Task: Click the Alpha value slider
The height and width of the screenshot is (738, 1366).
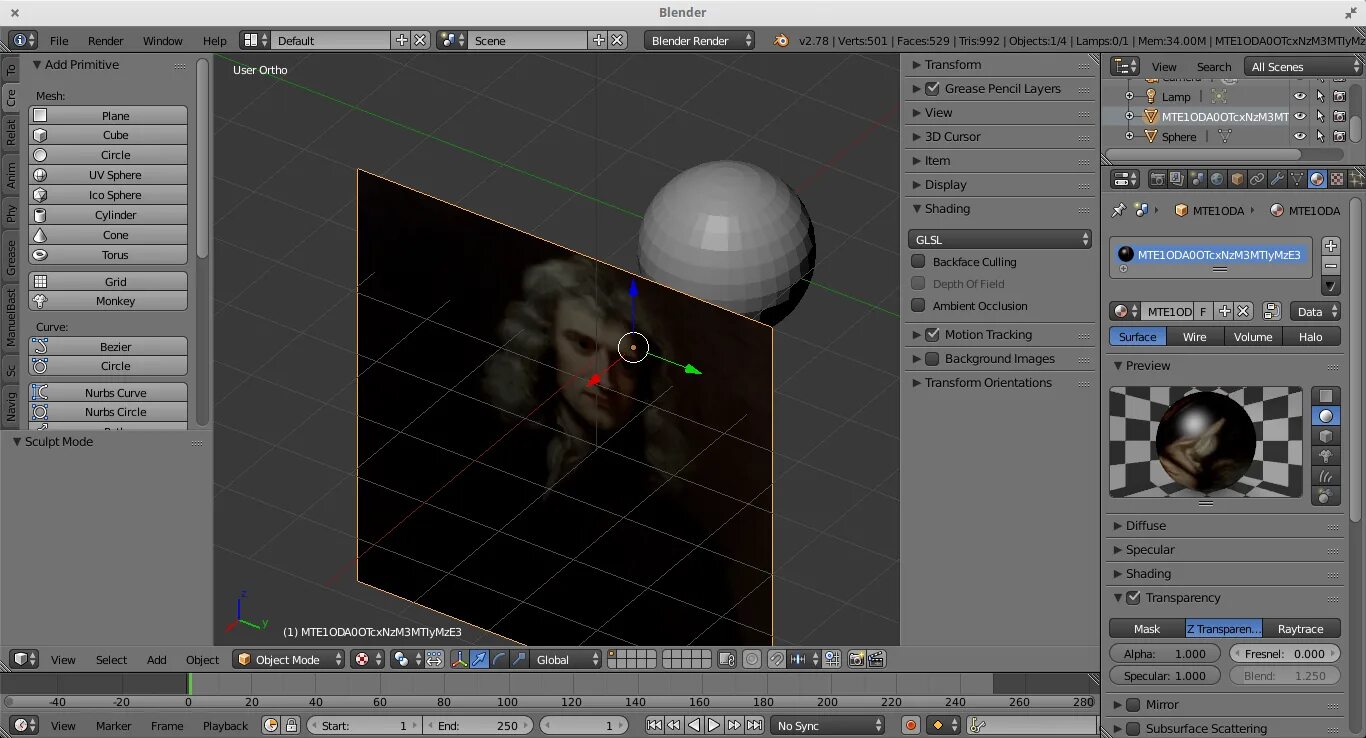Action: tap(1165, 653)
